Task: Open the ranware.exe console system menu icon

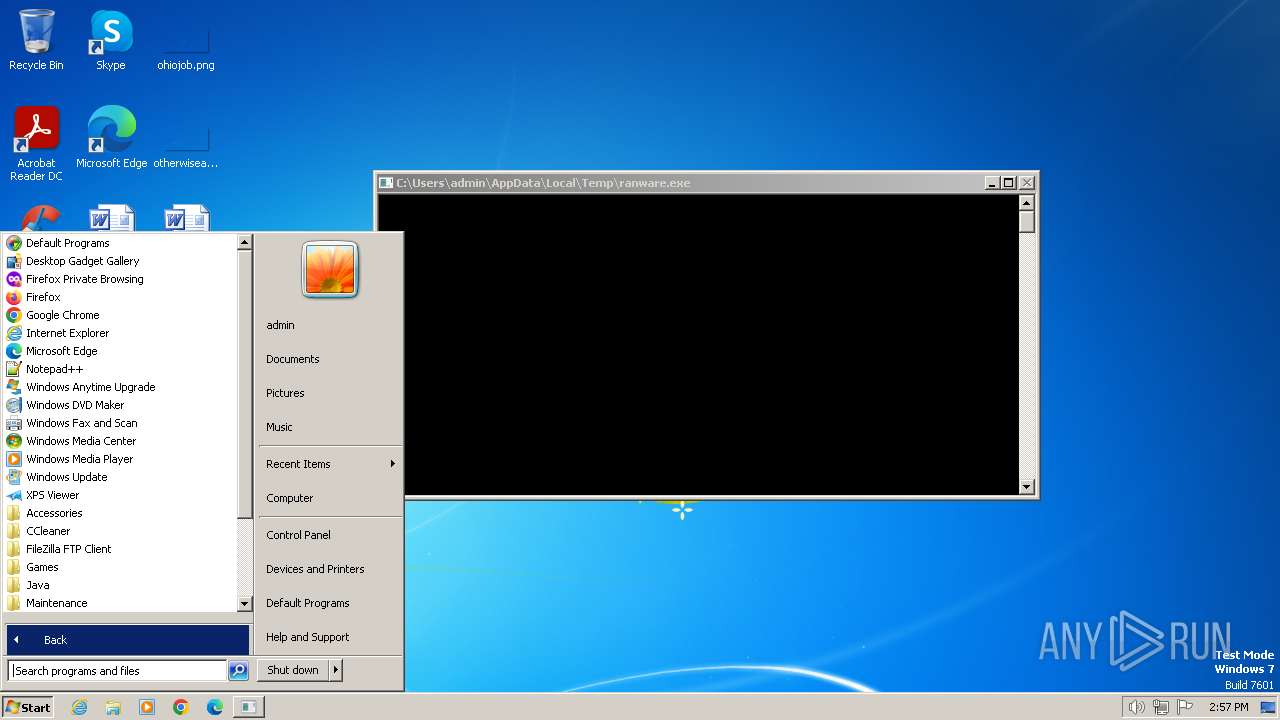Action: pyautogui.click(x=386, y=183)
